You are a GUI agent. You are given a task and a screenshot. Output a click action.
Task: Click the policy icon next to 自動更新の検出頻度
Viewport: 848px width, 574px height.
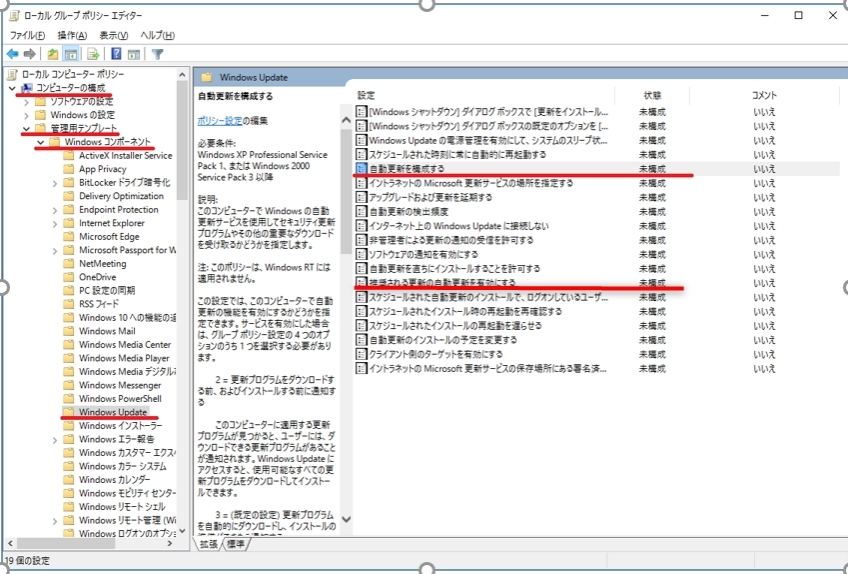click(x=361, y=212)
